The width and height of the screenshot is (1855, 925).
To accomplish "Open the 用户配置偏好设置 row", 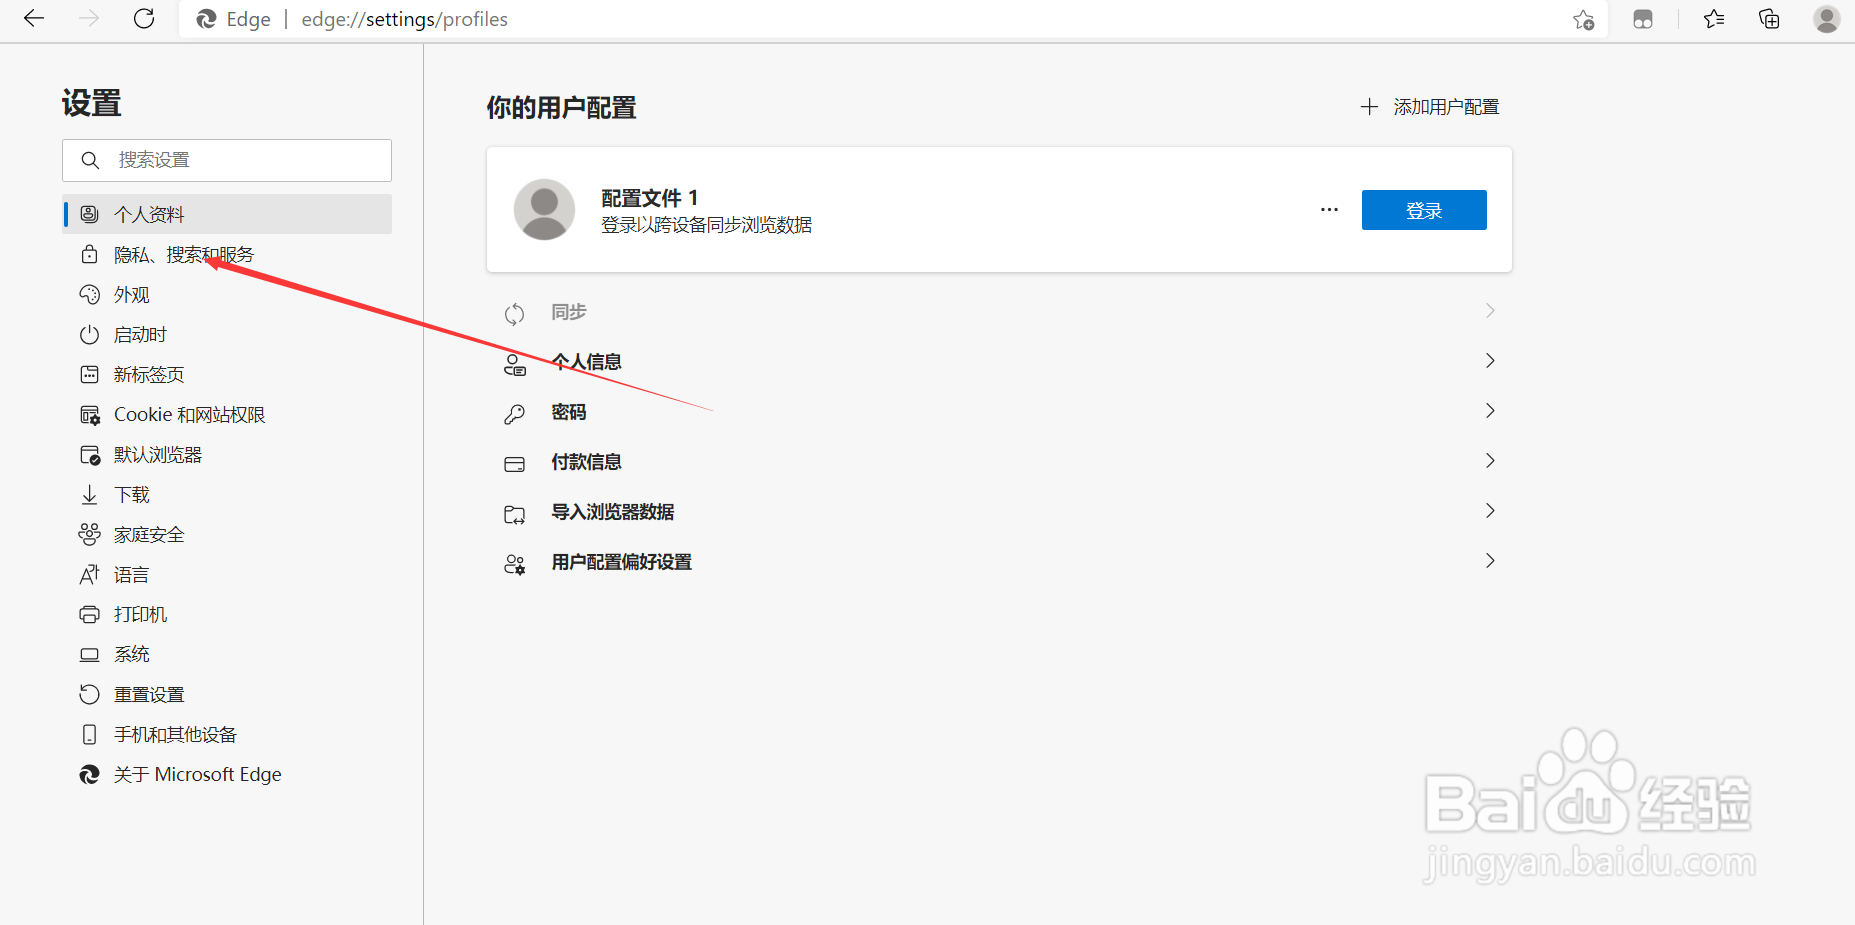I will point(999,562).
